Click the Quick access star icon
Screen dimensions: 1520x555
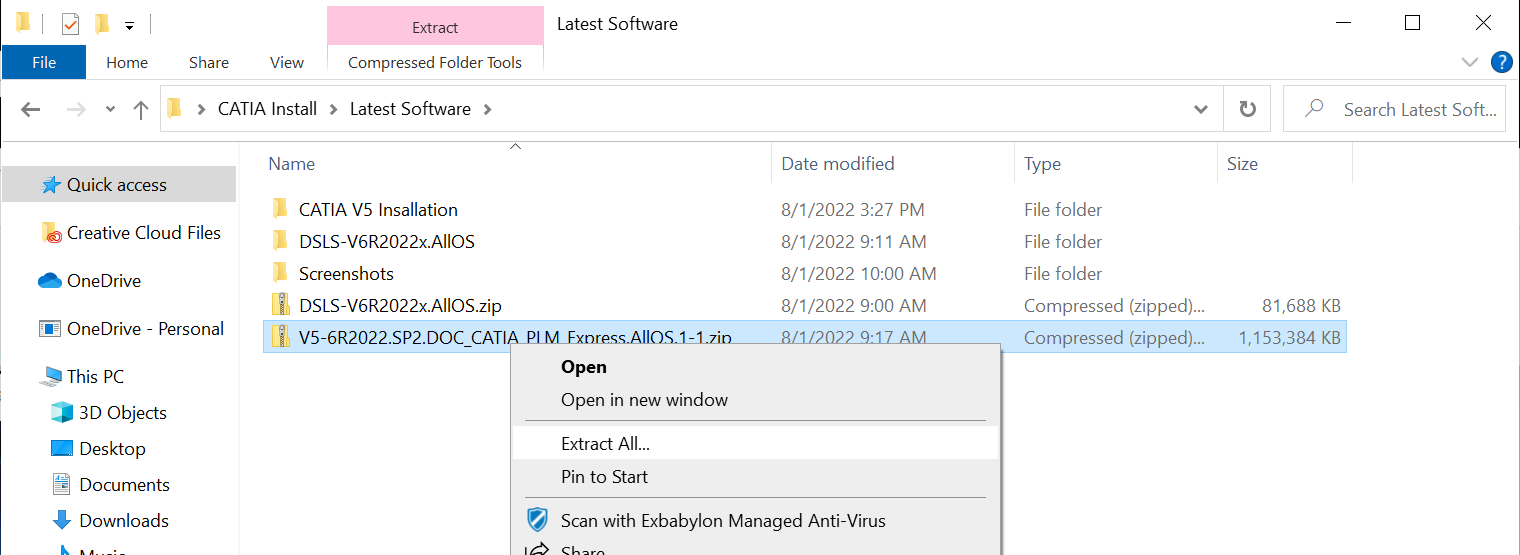pyautogui.click(x=50, y=185)
